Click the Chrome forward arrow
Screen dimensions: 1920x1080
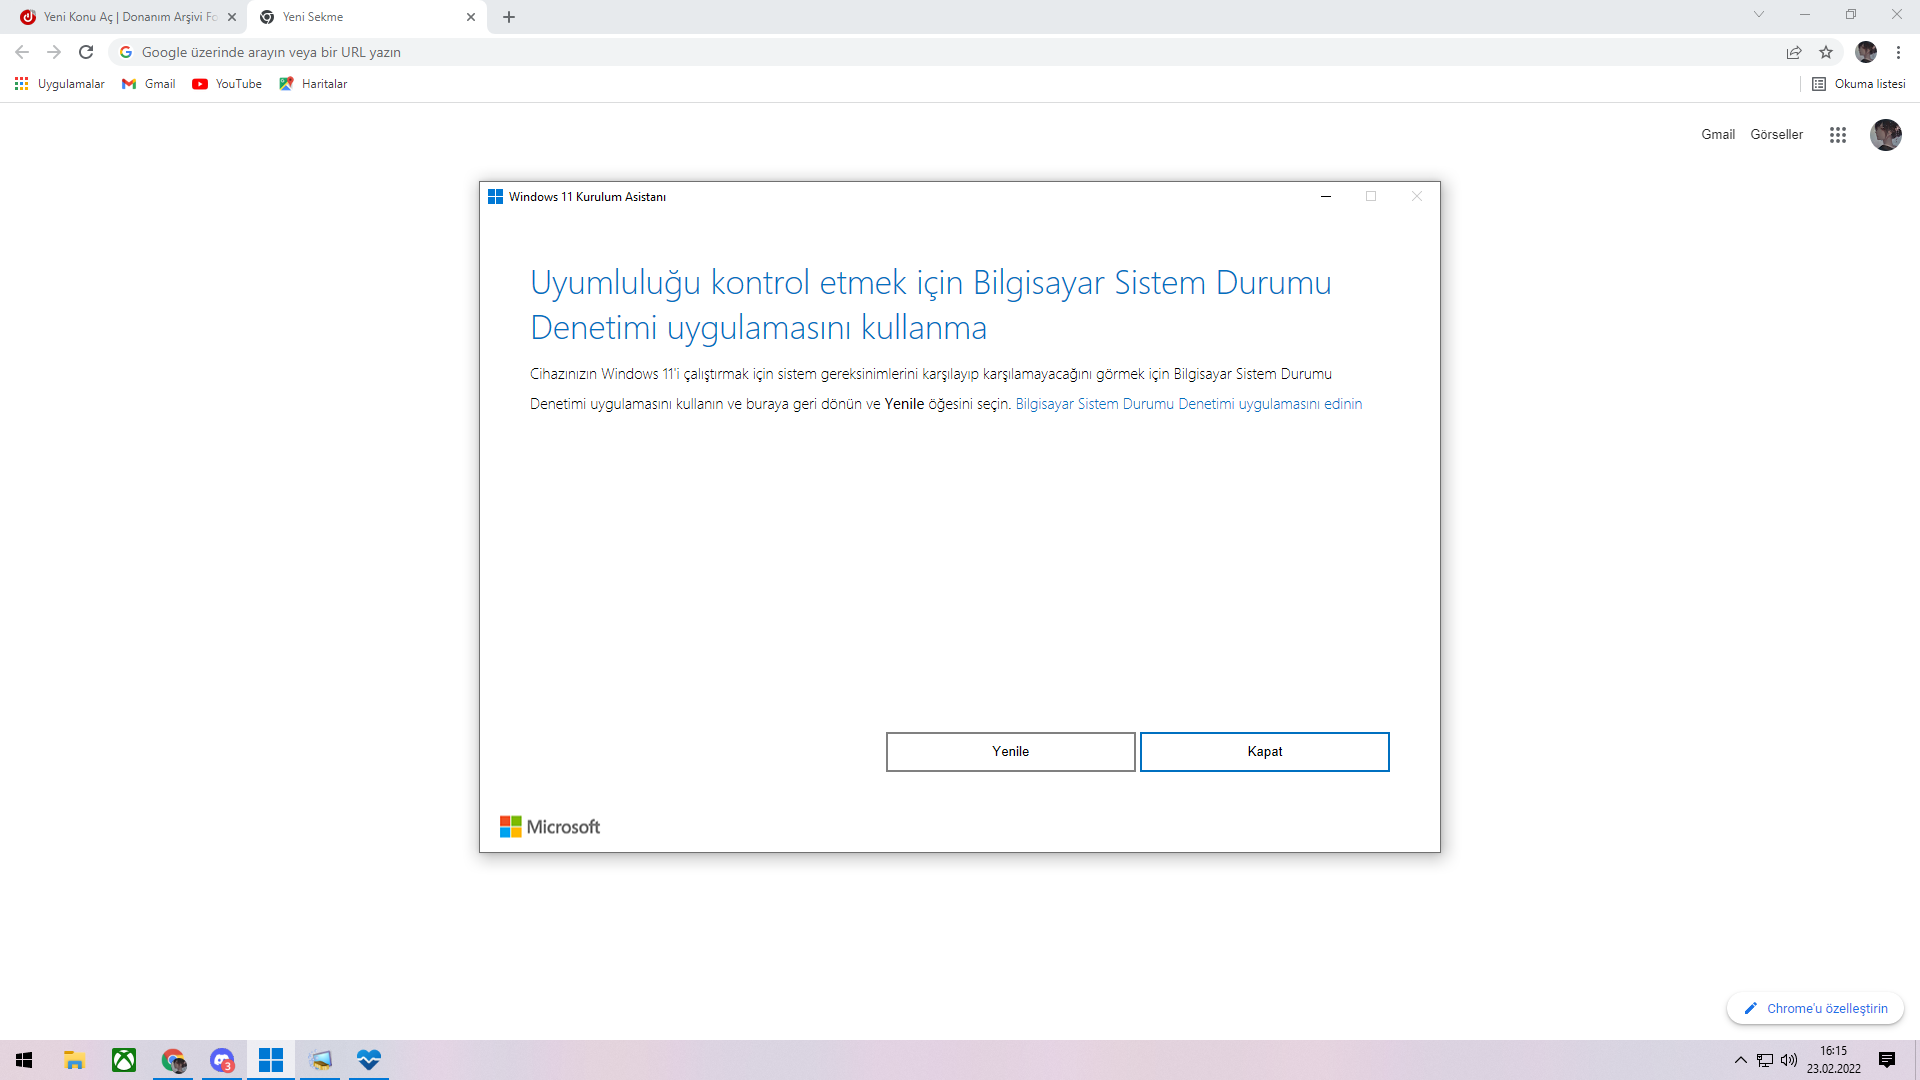pyautogui.click(x=54, y=52)
